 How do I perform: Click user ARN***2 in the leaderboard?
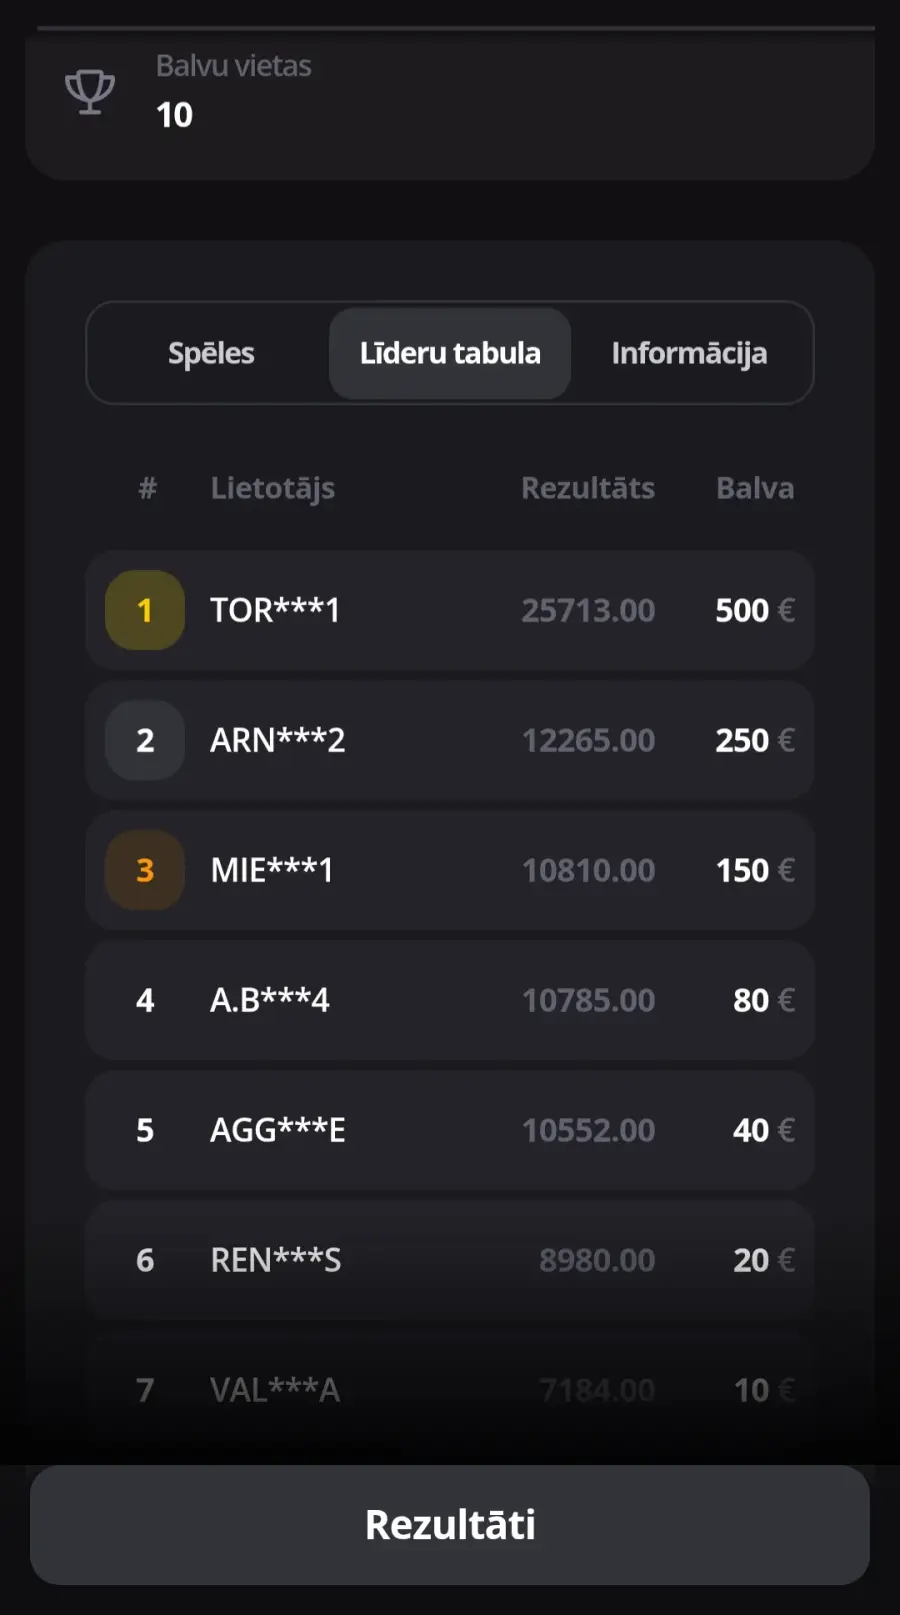(x=277, y=740)
